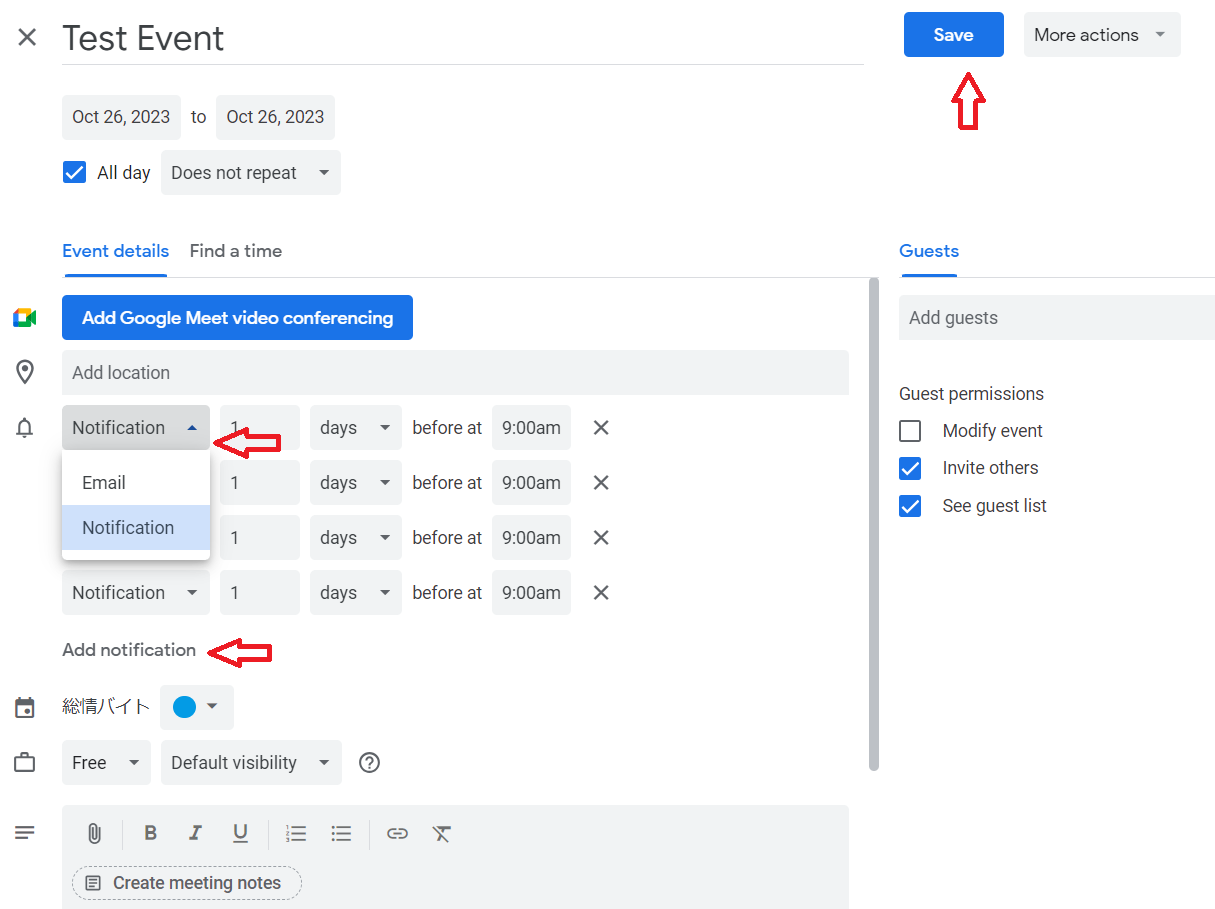The image size is (1215, 909).
Task: Click the number field in the fourth notification row
Action: click(x=260, y=593)
